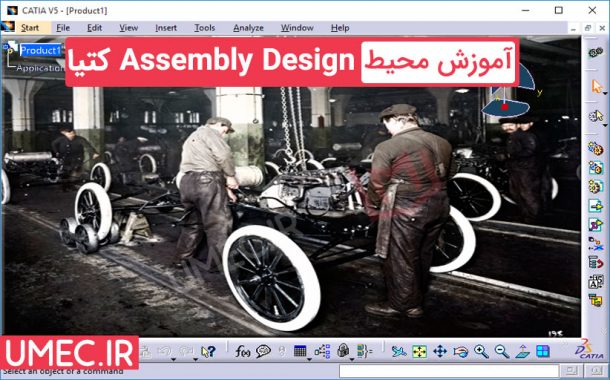Image resolution: width=610 pixels, height=380 pixels.
Task: Select the Rotate view tool
Action: 461,352
